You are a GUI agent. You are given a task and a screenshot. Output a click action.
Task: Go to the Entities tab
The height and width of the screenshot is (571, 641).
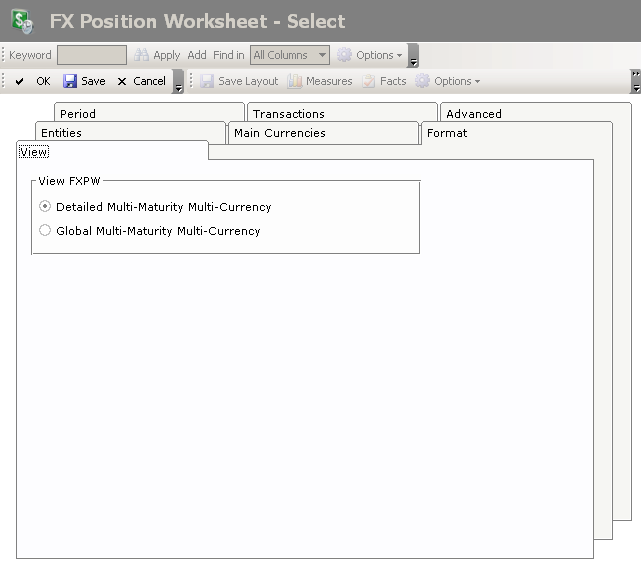click(x=61, y=133)
